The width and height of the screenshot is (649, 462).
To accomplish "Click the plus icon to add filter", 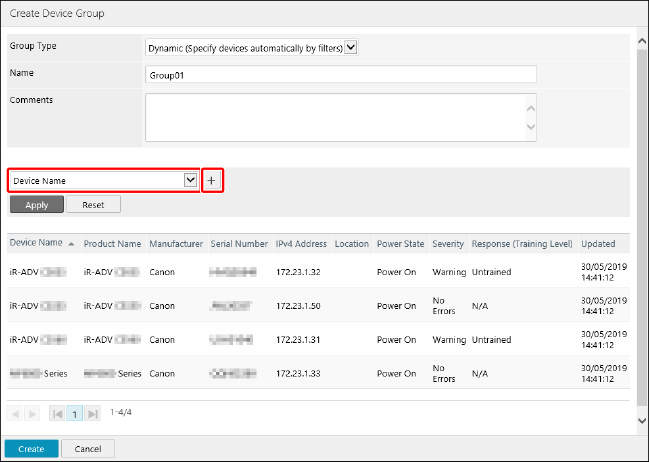I will tap(212, 180).
